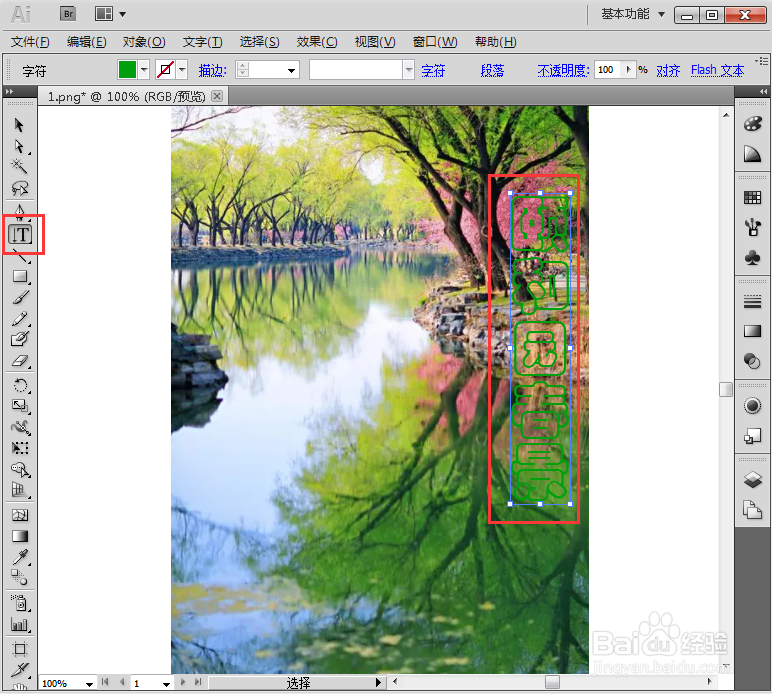The height and width of the screenshot is (694, 772).
Task: Open the 编辑(E) menu
Action: tap(87, 42)
